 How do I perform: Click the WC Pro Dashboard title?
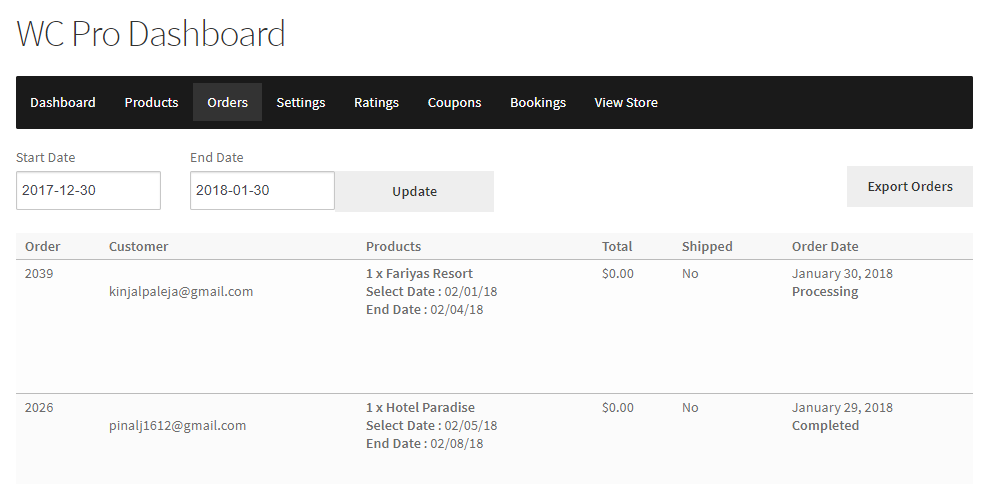[x=151, y=34]
